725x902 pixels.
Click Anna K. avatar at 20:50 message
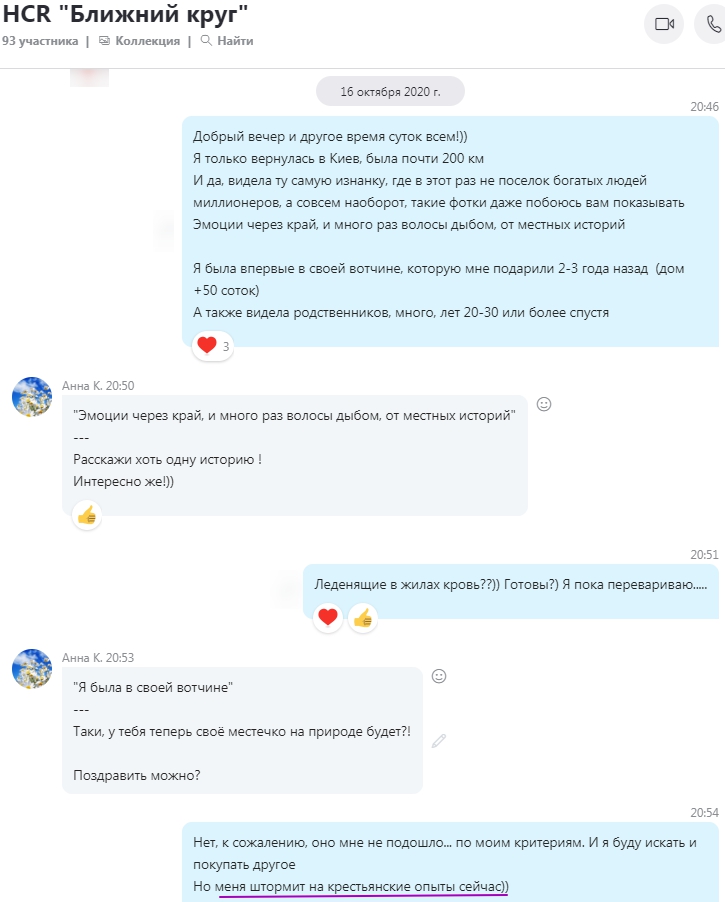pos(32,397)
